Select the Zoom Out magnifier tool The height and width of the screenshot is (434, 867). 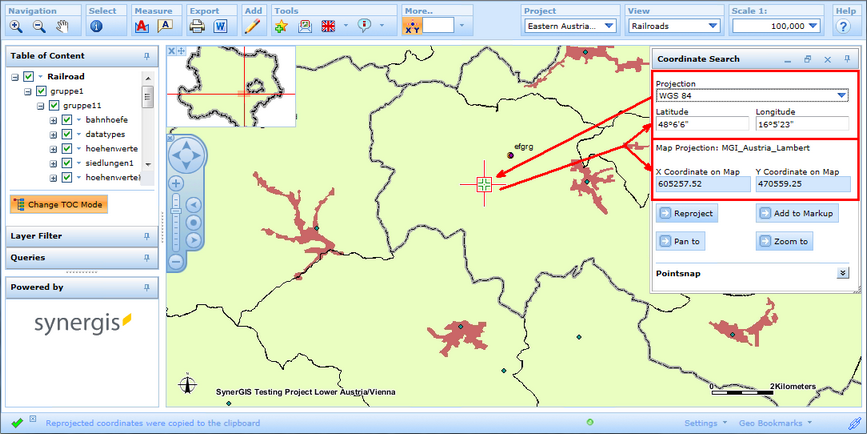click(x=39, y=26)
